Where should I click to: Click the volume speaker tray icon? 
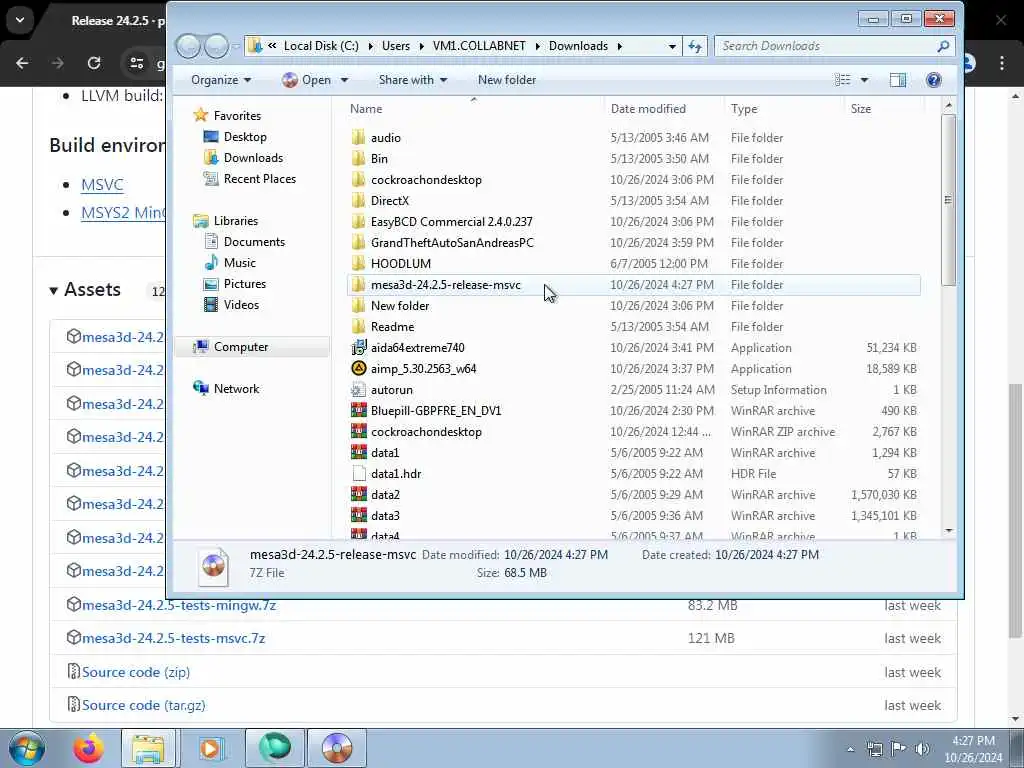[921, 749]
